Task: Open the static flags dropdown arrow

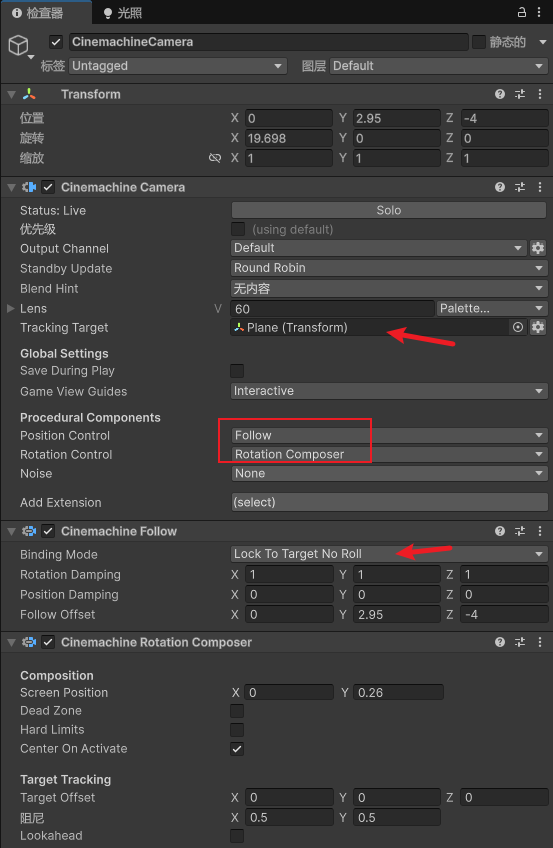Action: pyautogui.click(x=542, y=42)
